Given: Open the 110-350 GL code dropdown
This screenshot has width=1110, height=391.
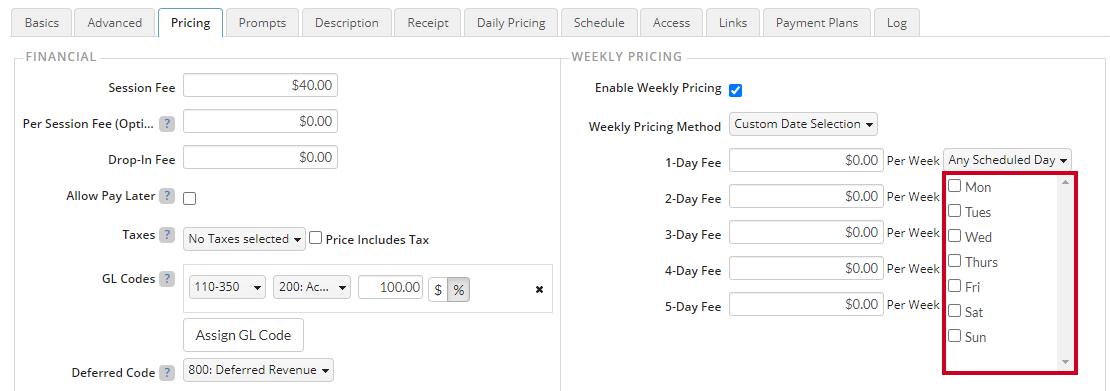Looking at the screenshot, I should coord(227,288).
